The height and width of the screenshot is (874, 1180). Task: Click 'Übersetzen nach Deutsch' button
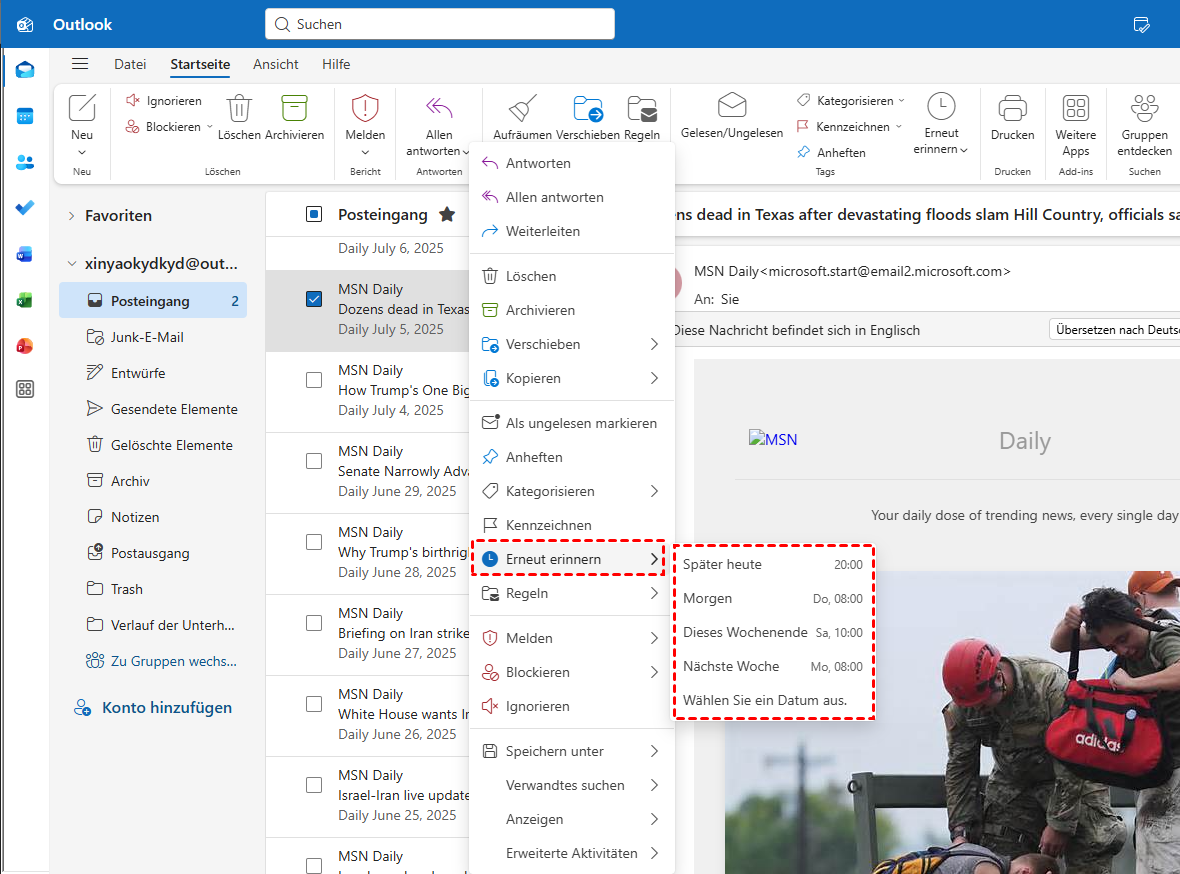1115,330
